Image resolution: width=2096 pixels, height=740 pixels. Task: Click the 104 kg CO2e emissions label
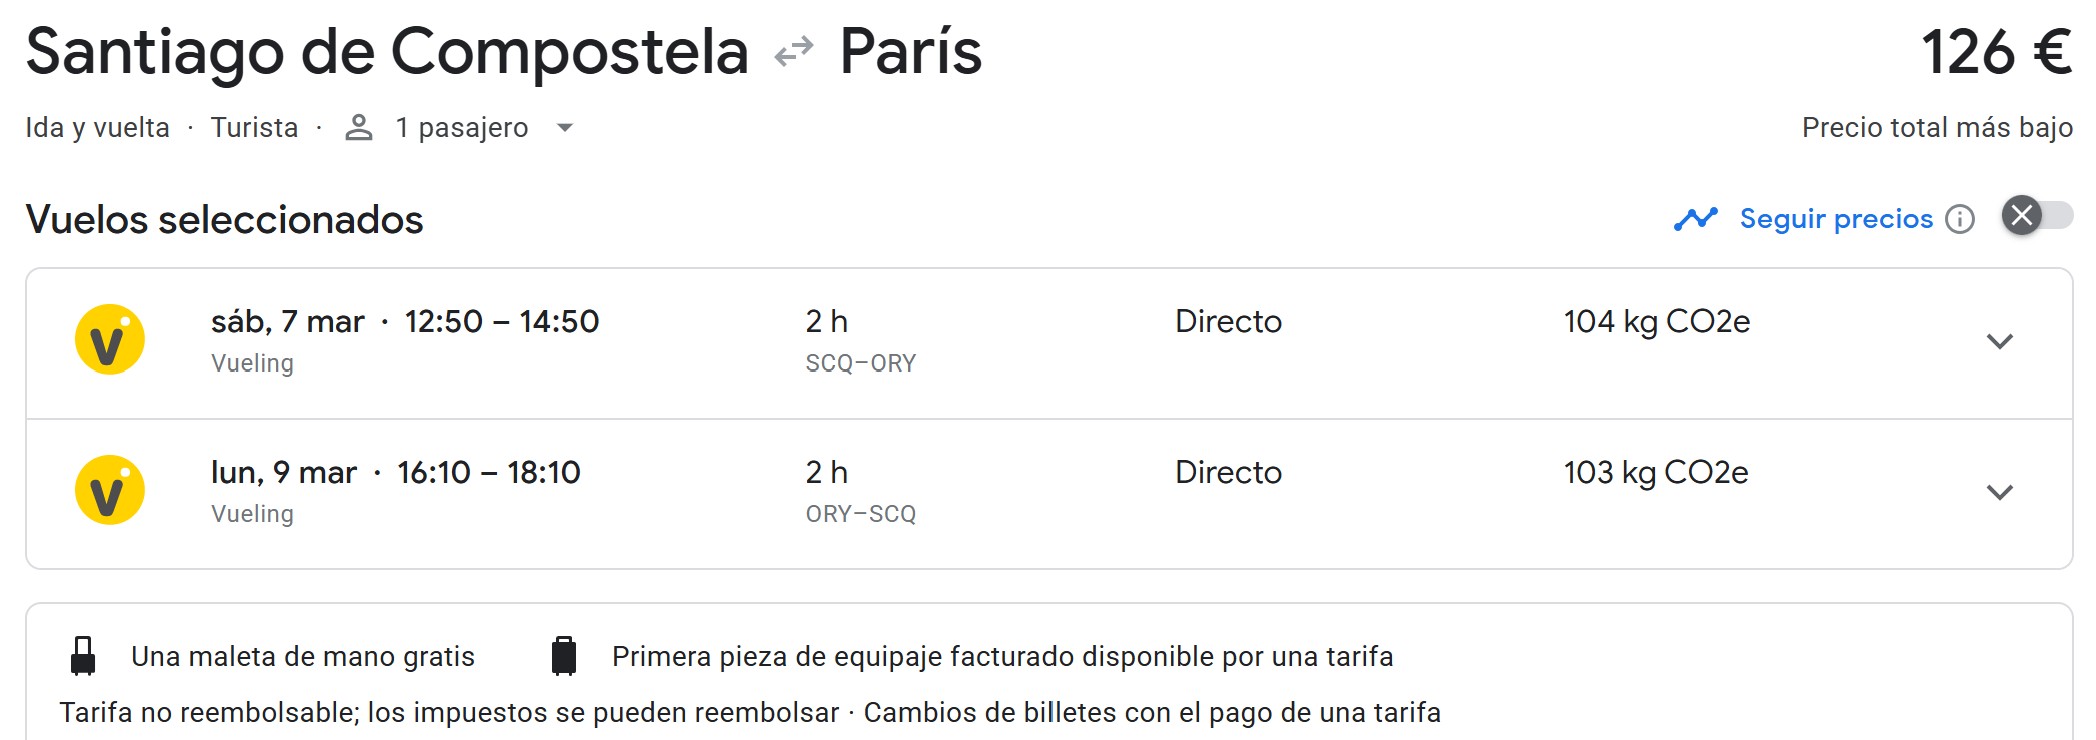1656,322
